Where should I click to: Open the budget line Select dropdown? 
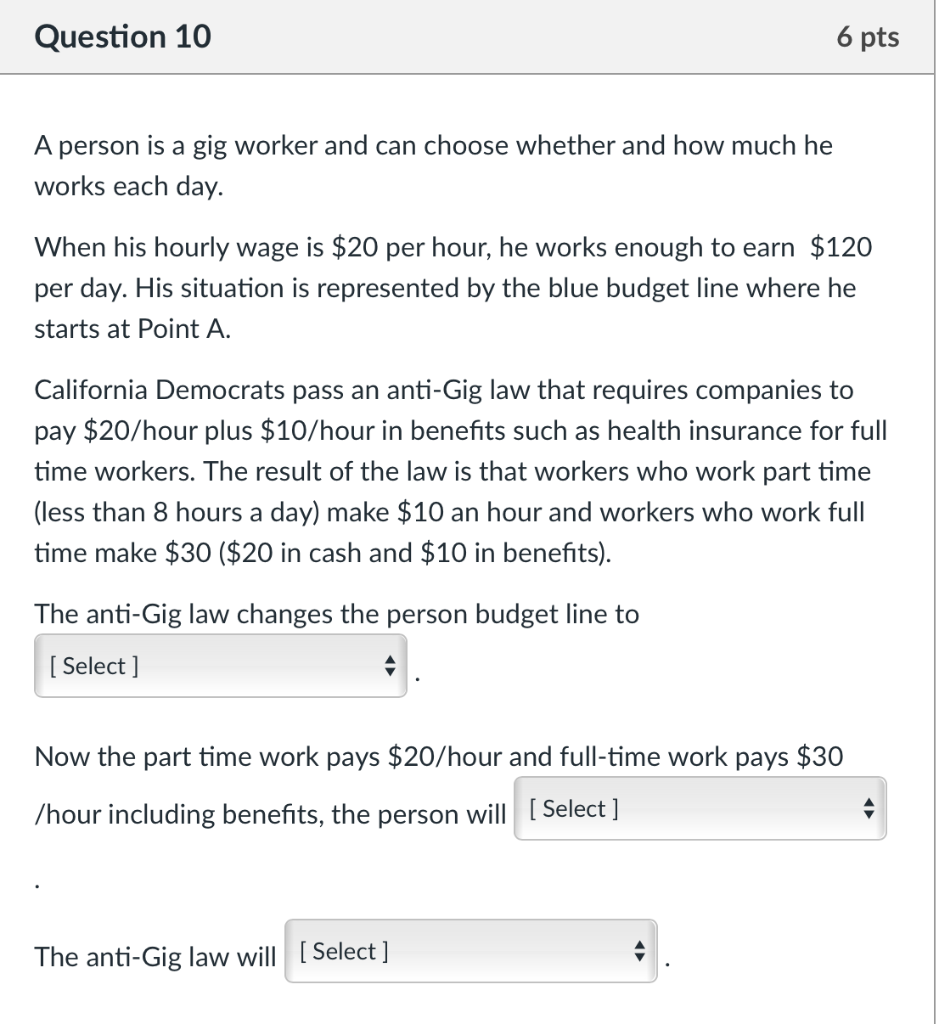[x=221, y=665]
